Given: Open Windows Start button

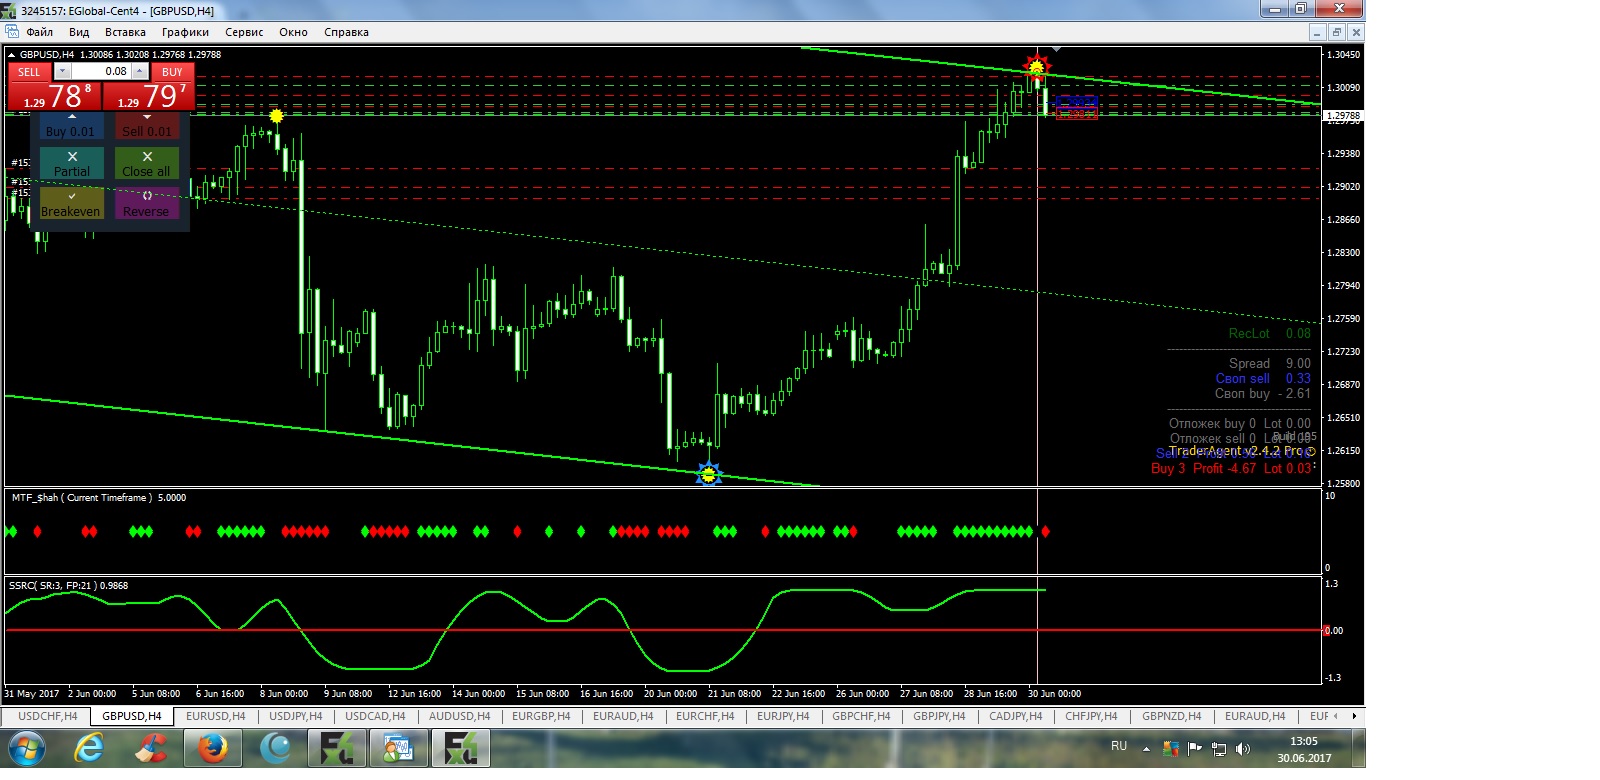Looking at the screenshot, I should 27,748.
